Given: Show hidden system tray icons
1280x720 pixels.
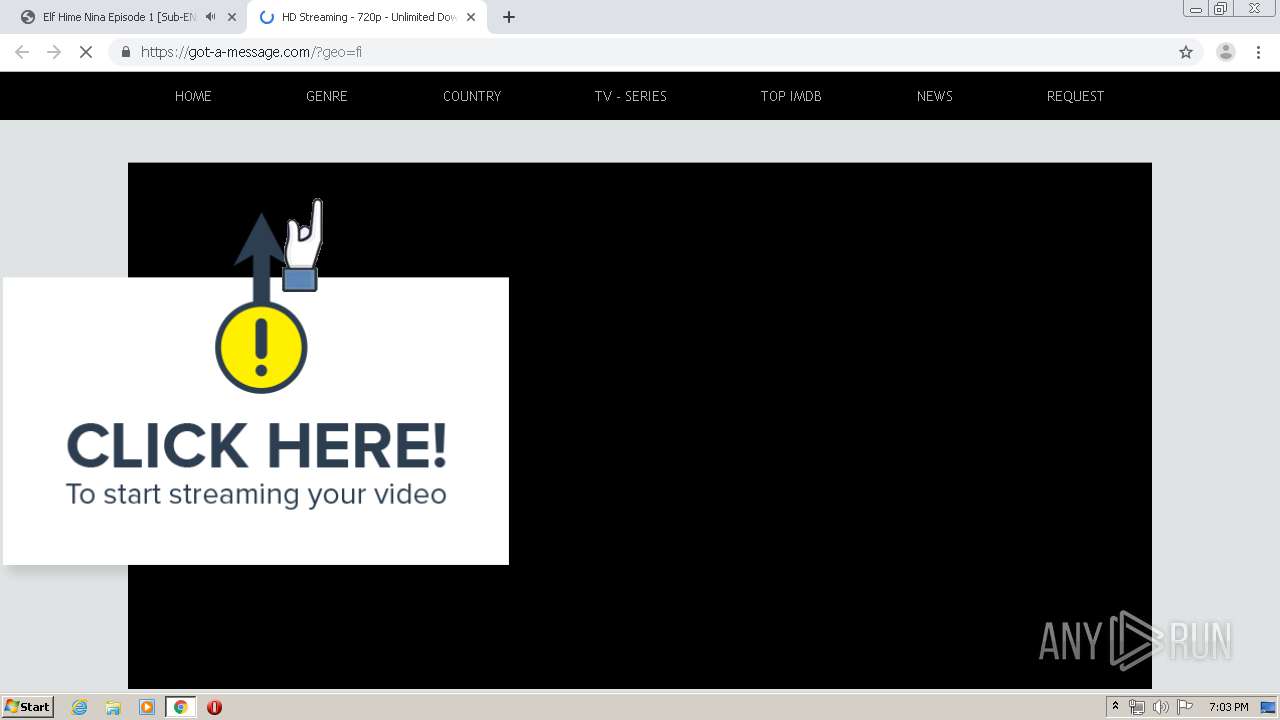Looking at the screenshot, I should (x=1115, y=707).
